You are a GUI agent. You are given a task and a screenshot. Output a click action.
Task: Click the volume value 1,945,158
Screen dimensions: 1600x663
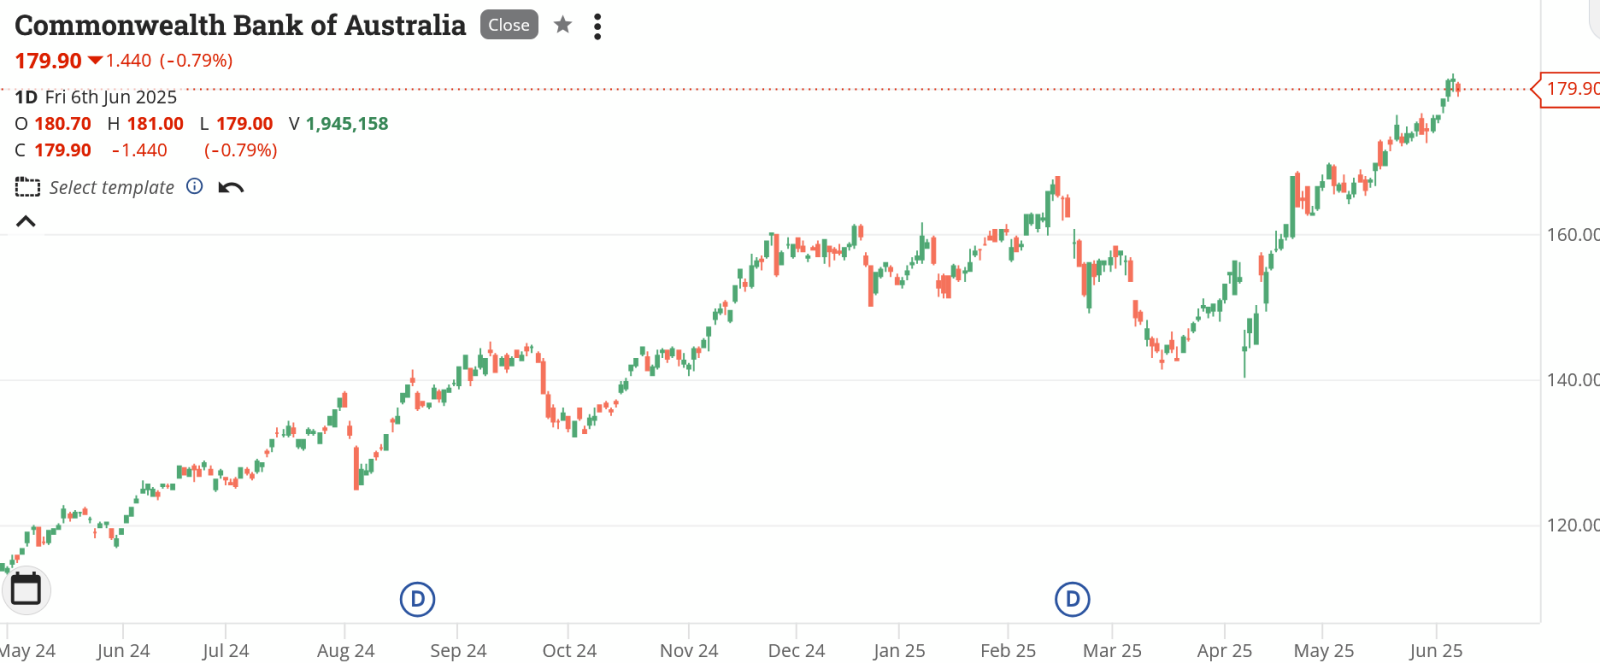(x=347, y=124)
